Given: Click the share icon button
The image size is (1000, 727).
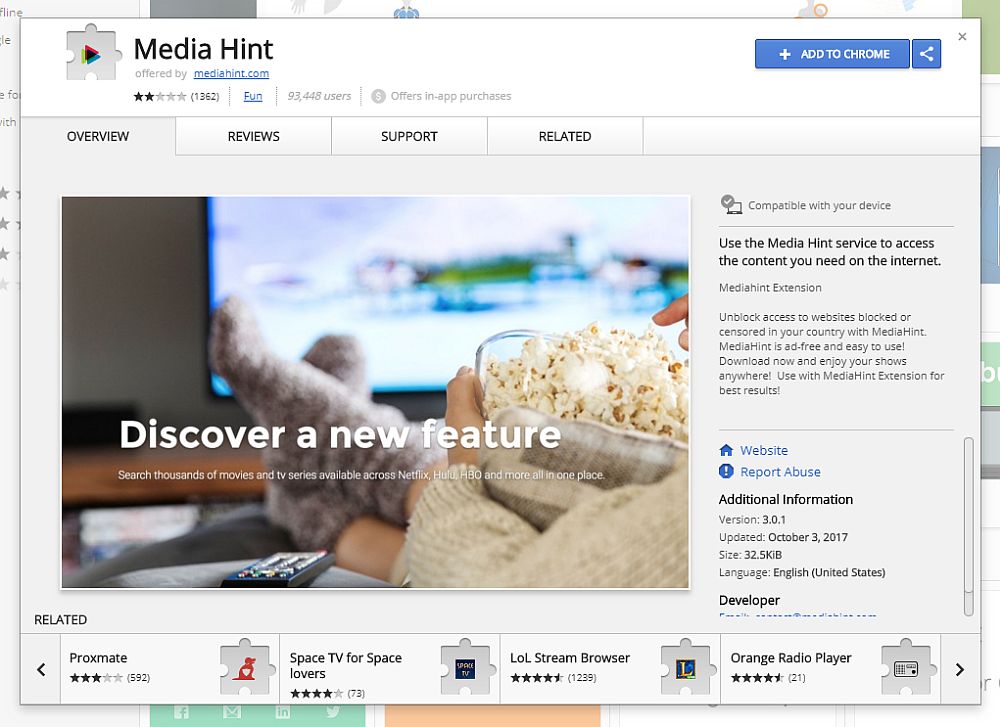Looking at the screenshot, I should pos(927,54).
